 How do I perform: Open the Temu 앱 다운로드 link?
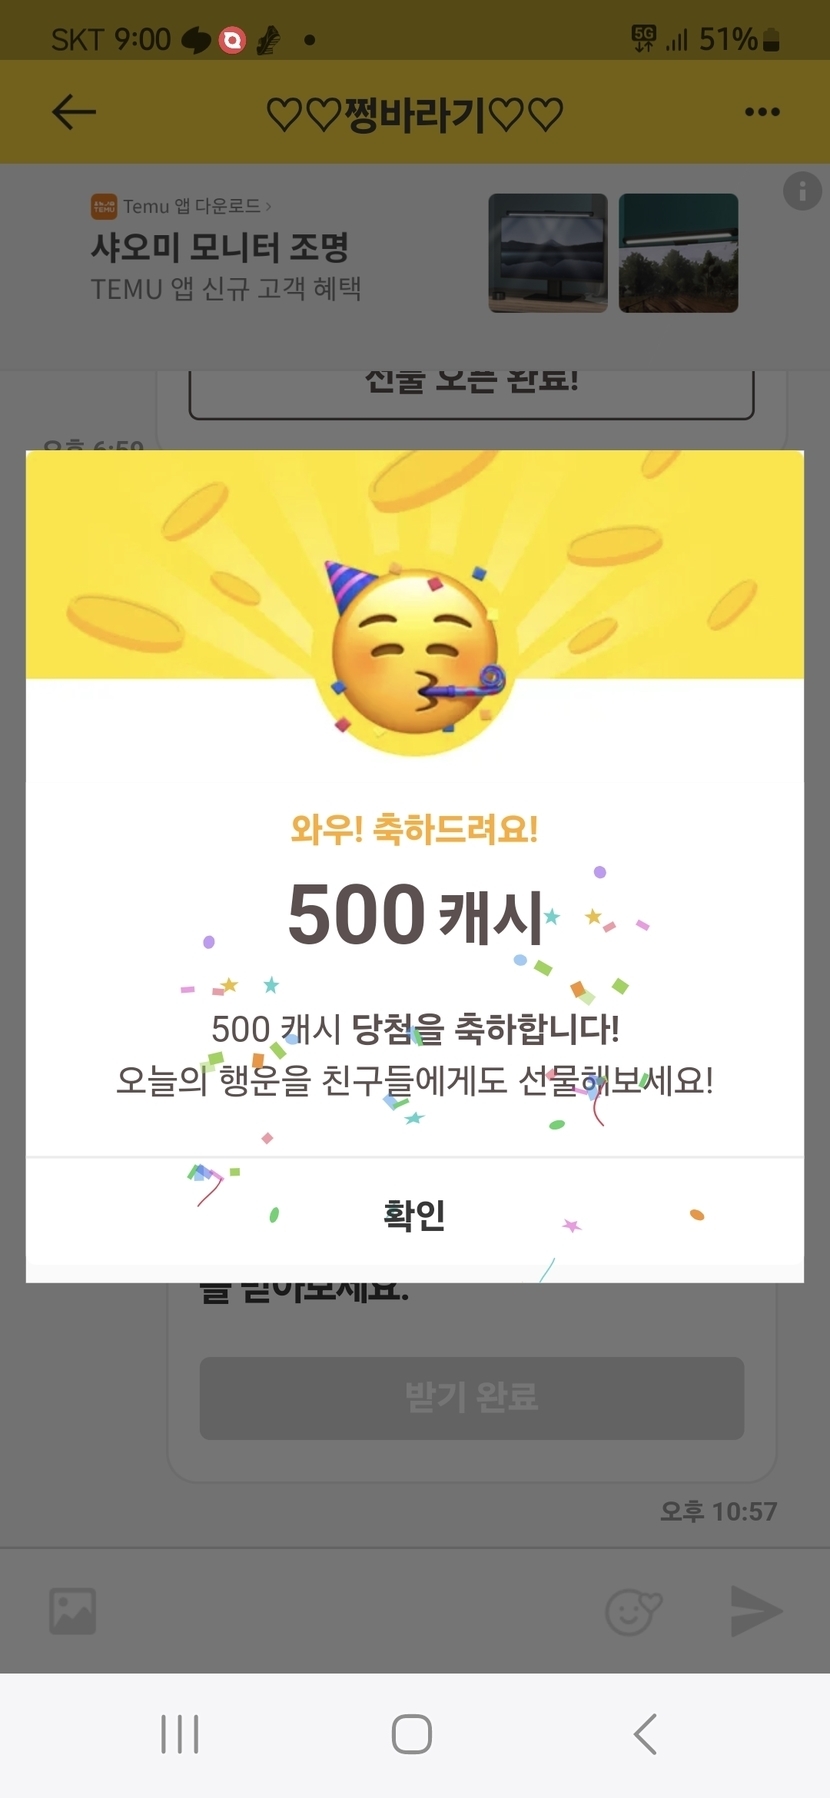(x=191, y=206)
